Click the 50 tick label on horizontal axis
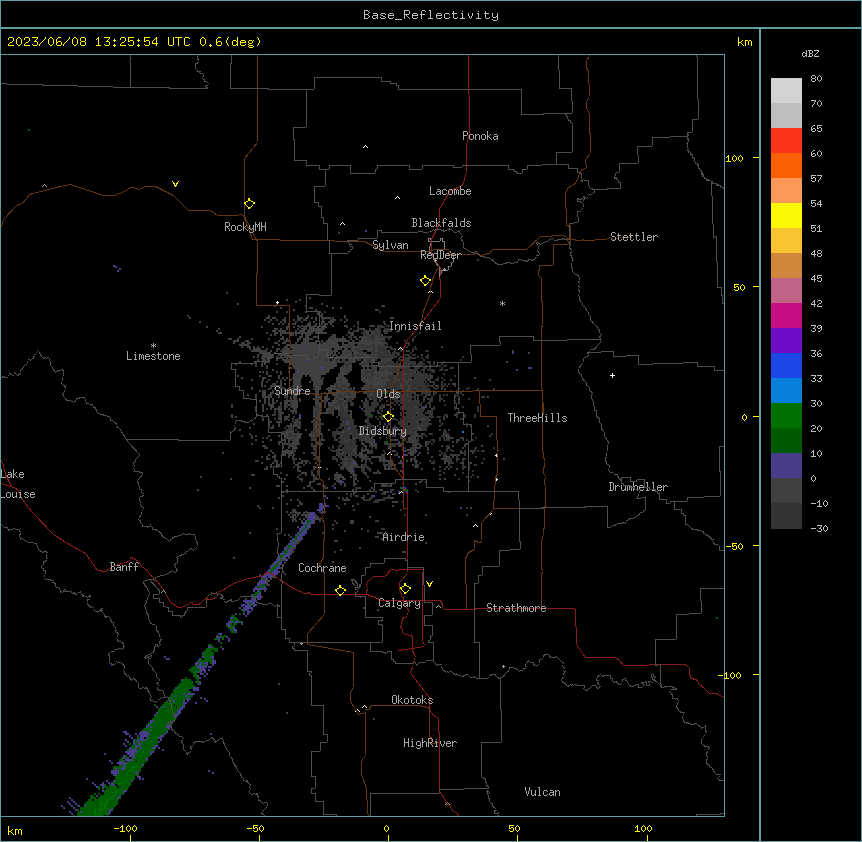The height and width of the screenshot is (842, 862). (514, 828)
